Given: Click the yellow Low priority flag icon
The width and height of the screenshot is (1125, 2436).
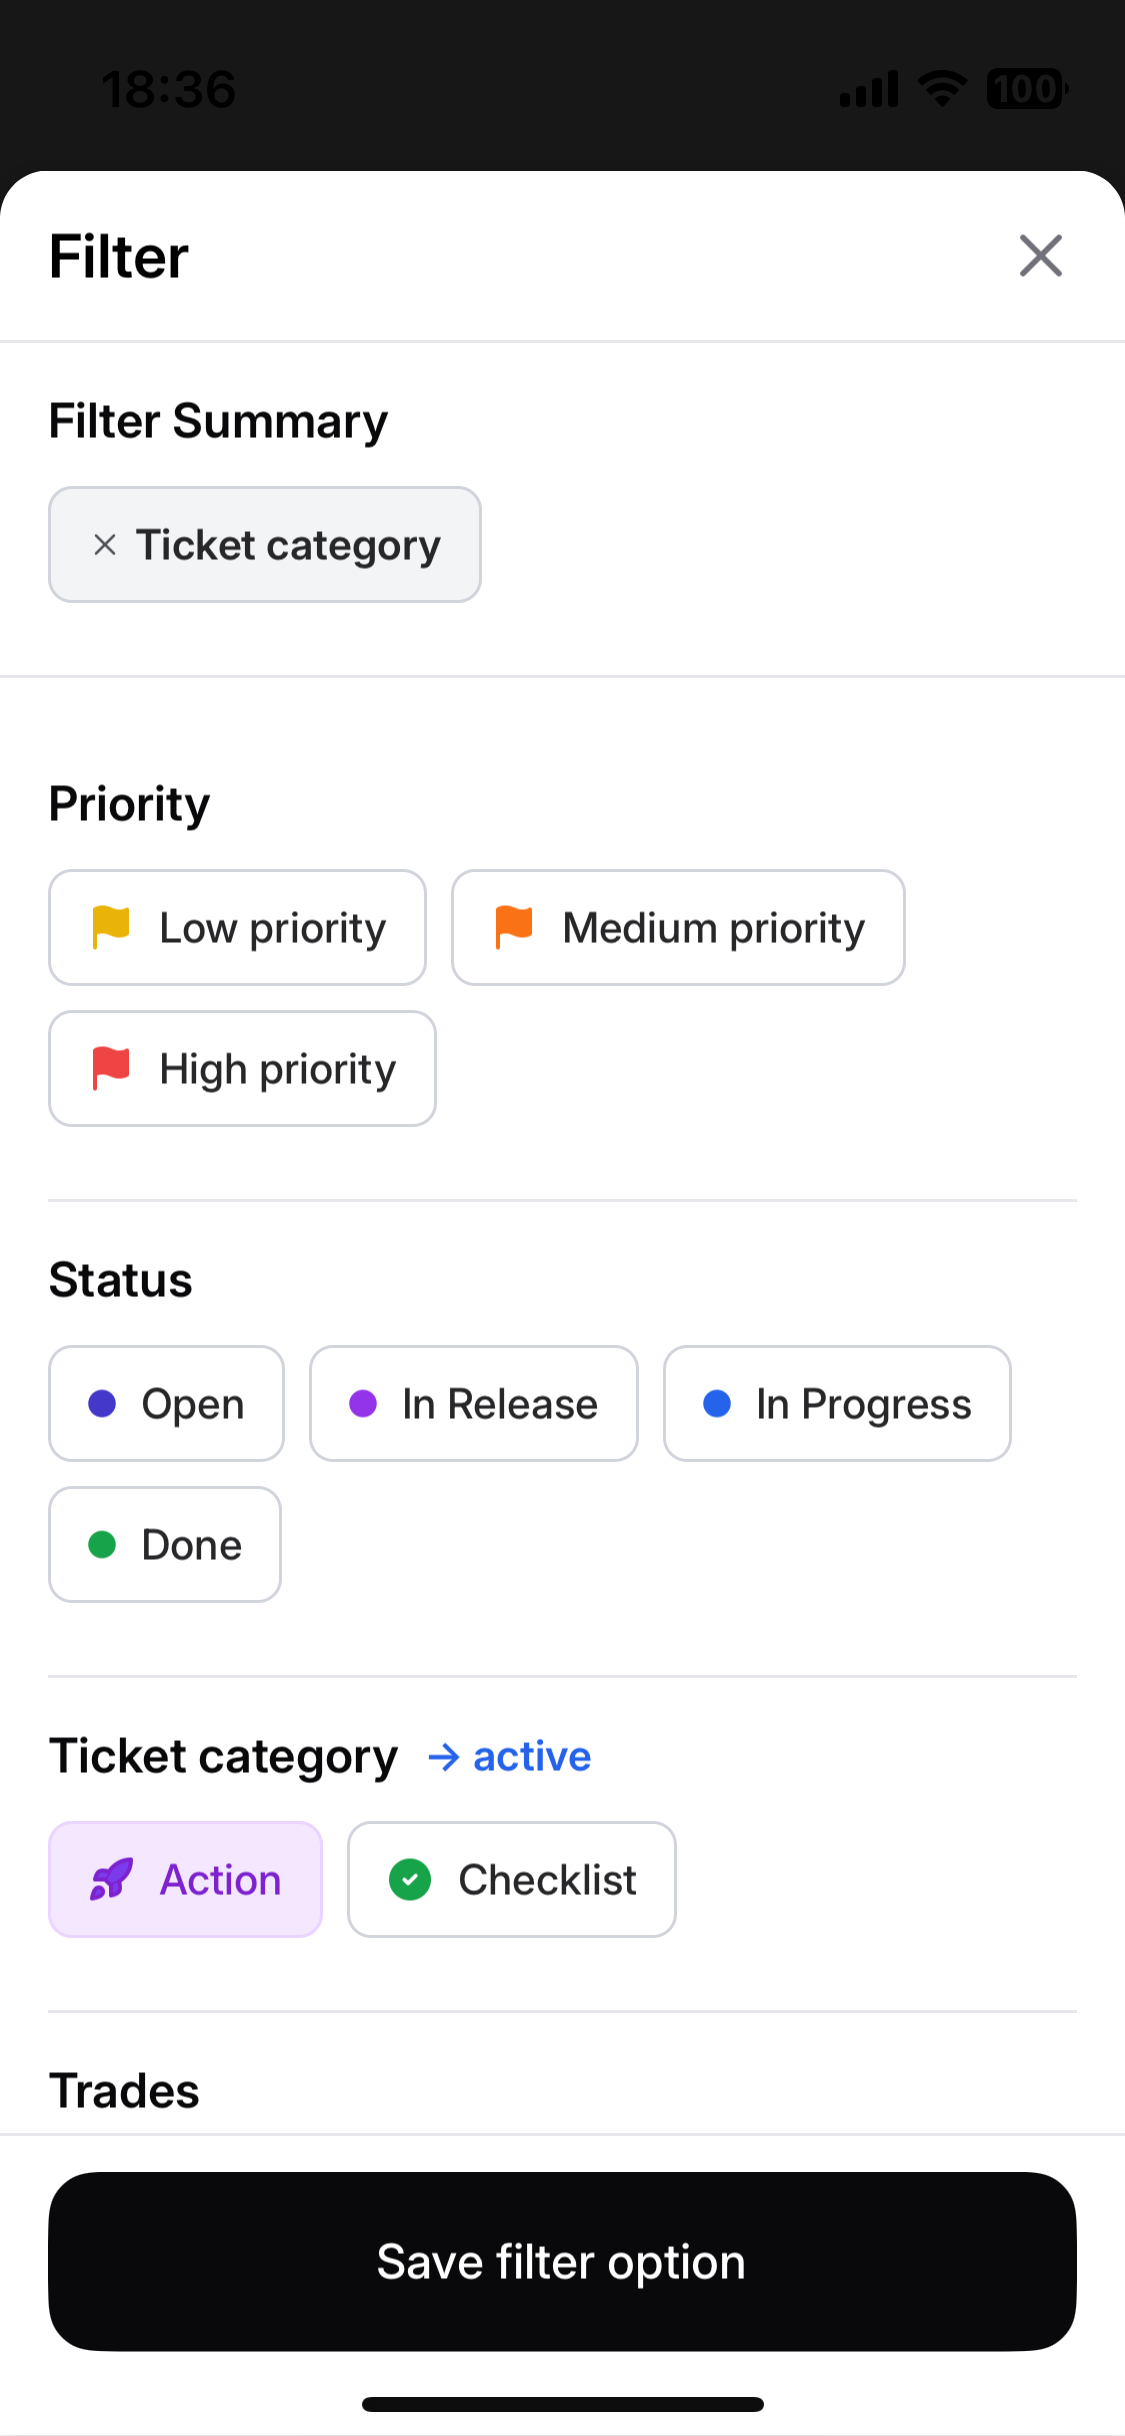Looking at the screenshot, I should (x=111, y=927).
